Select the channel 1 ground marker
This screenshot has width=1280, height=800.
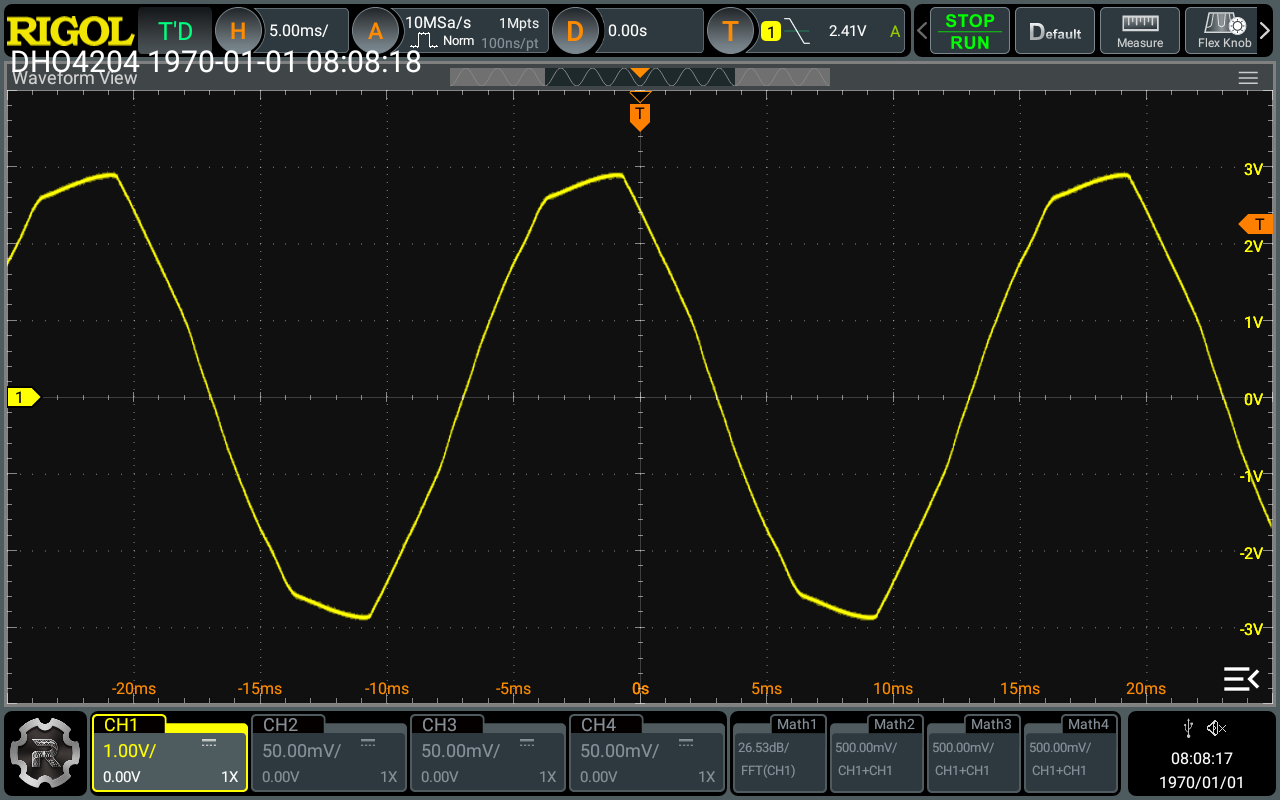point(23,398)
